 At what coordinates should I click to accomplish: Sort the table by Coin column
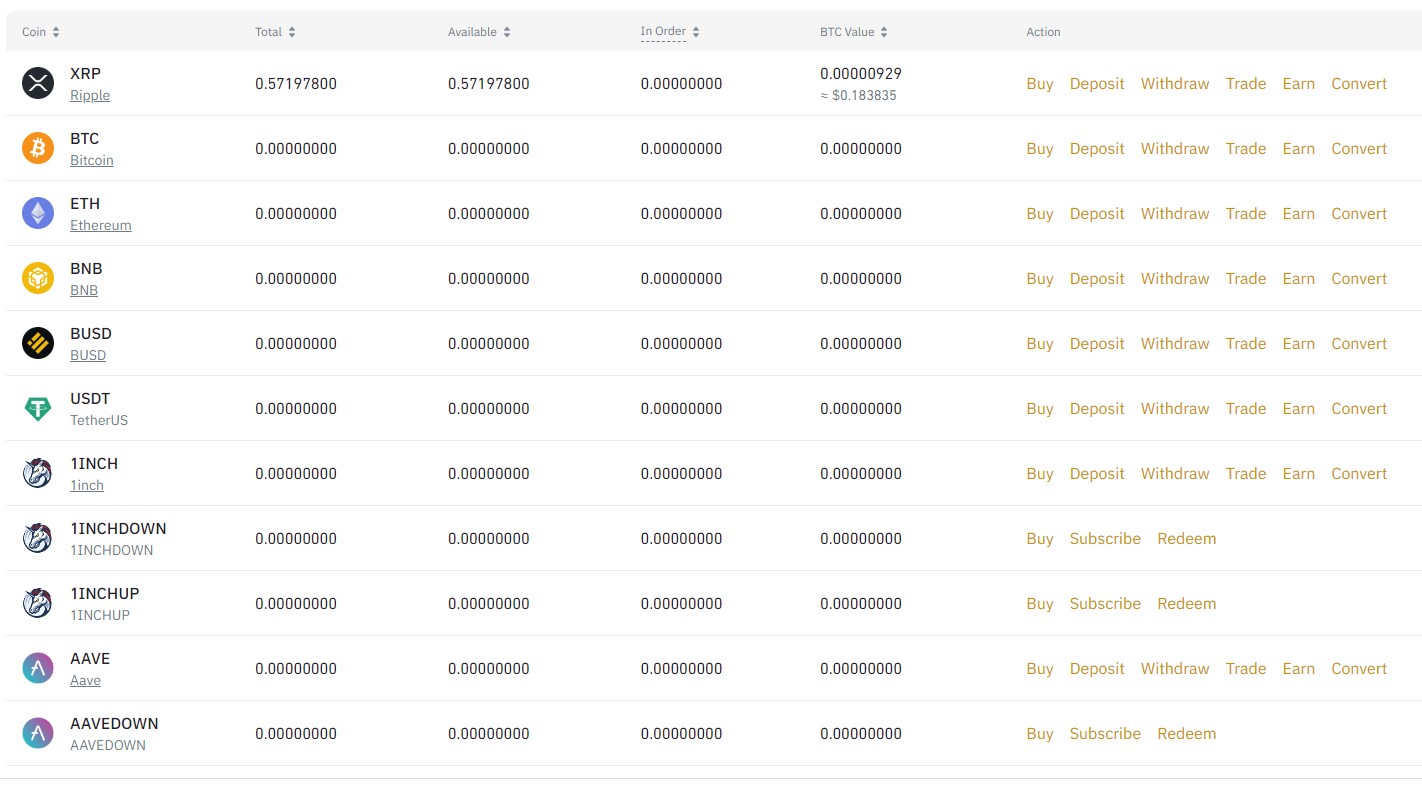(41, 32)
